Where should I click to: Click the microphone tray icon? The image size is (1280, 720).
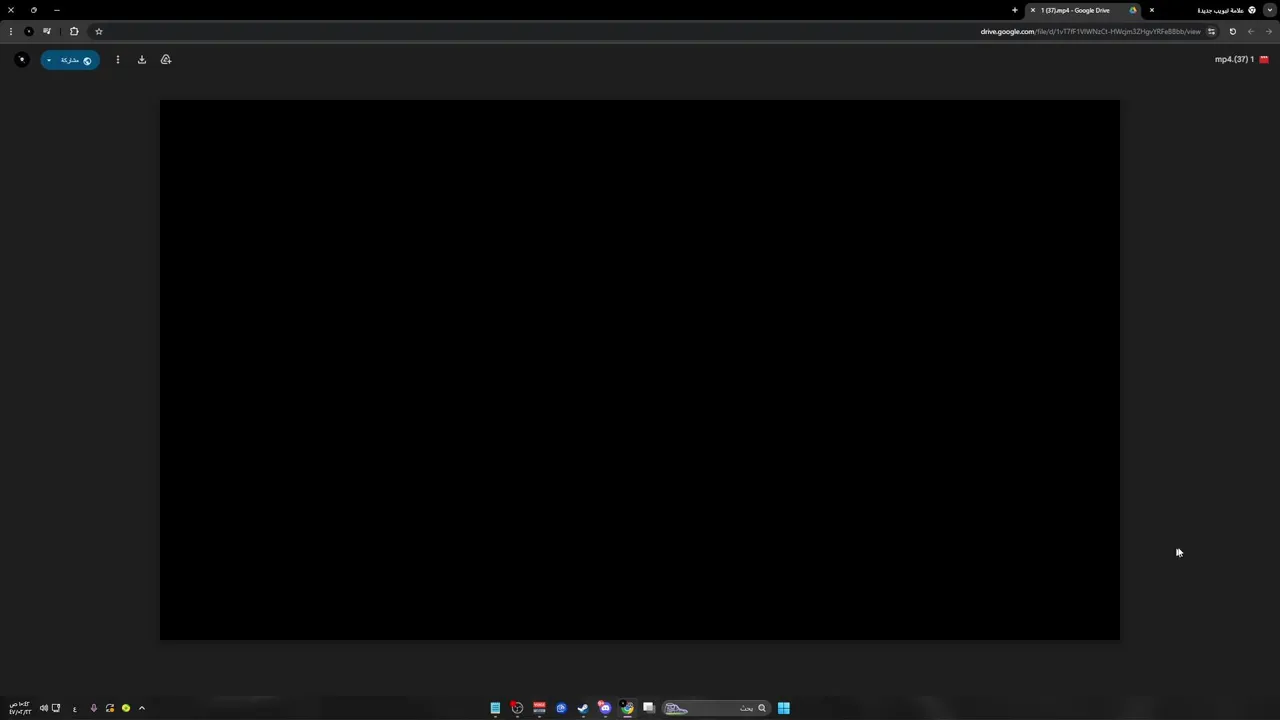coord(94,708)
